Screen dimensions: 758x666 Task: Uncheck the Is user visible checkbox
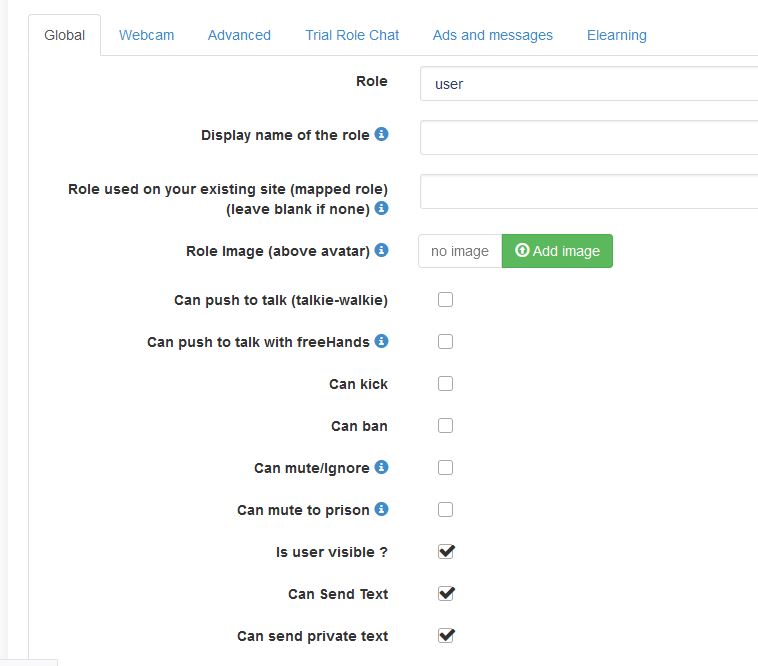coord(446,551)
